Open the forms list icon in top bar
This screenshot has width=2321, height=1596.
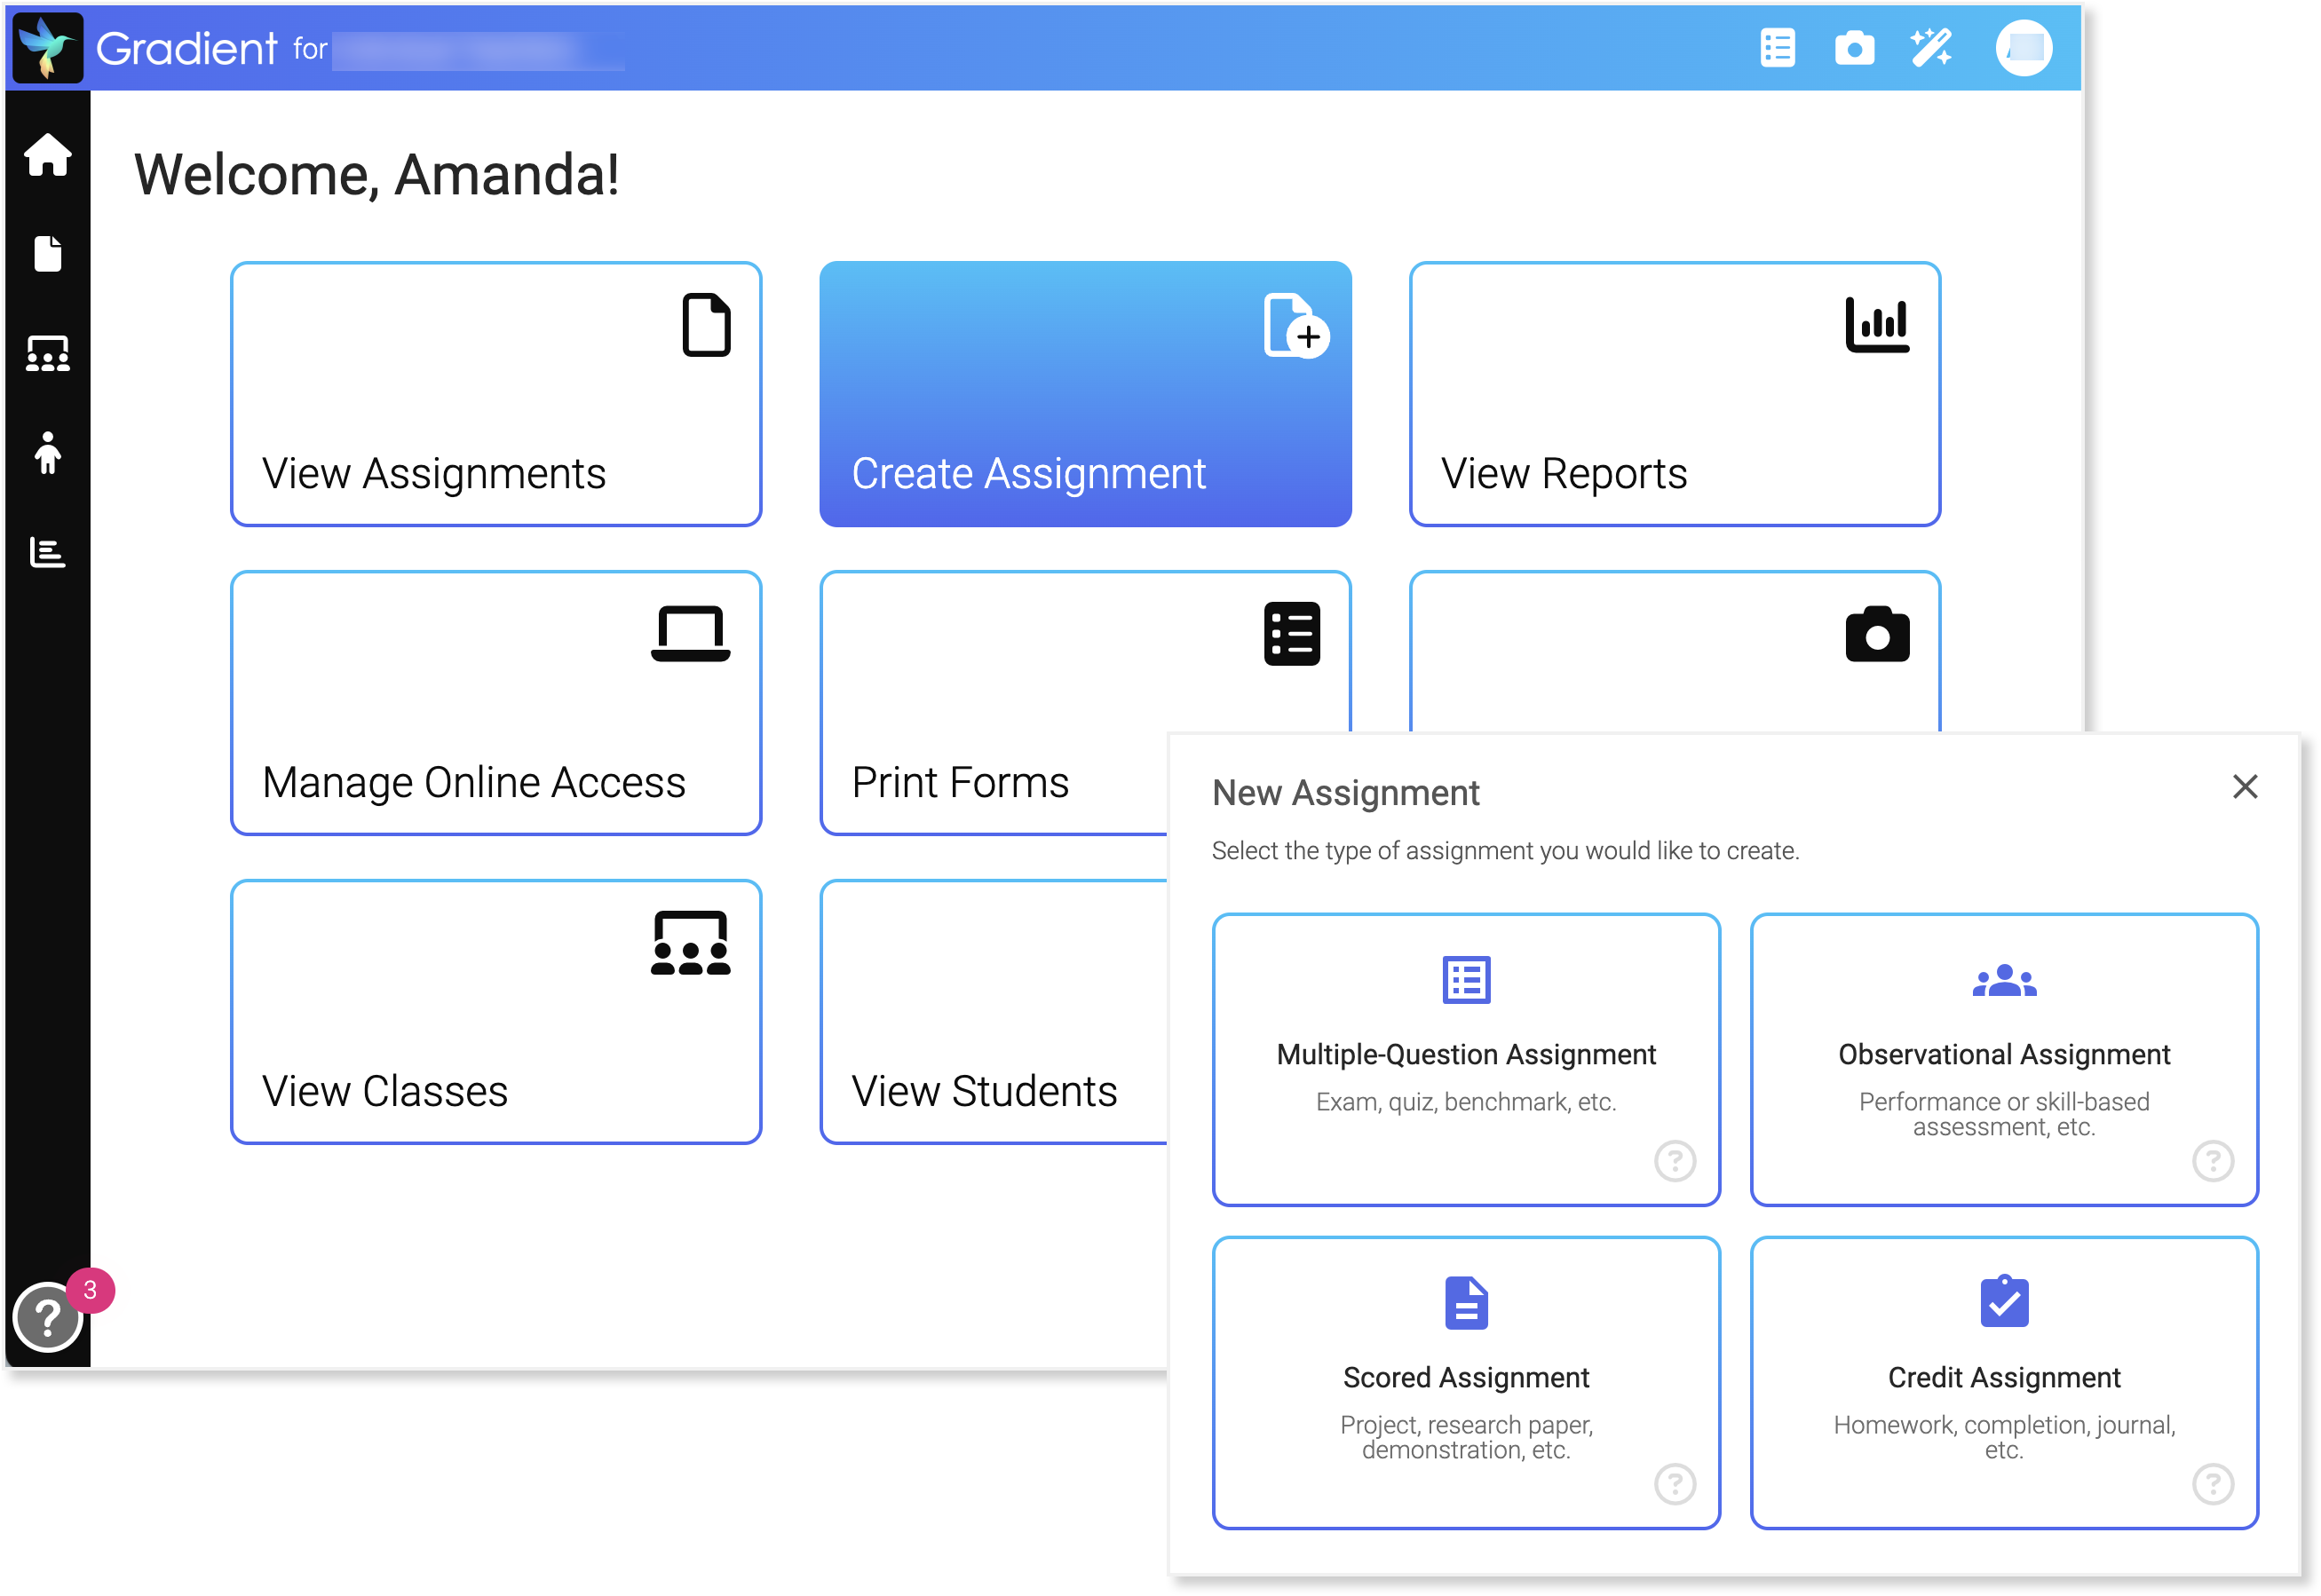click(x=1778, y=47)
